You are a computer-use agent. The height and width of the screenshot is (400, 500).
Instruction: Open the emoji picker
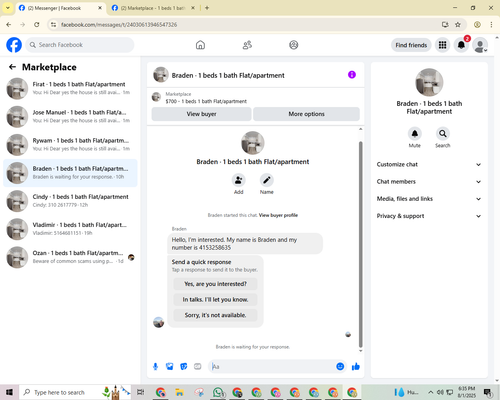click(x=340, y=367)
